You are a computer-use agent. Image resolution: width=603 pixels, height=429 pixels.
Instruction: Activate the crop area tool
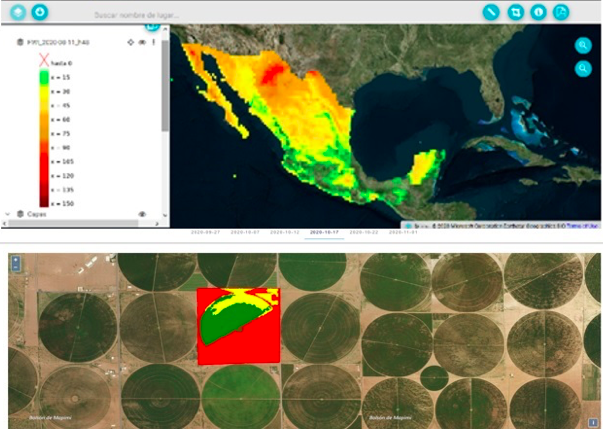515,13
